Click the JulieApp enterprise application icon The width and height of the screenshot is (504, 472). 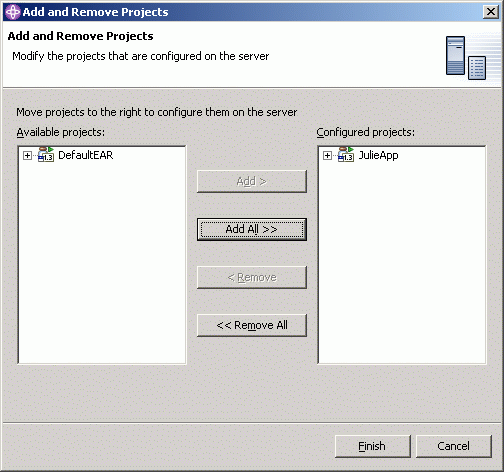click(346, 155)
